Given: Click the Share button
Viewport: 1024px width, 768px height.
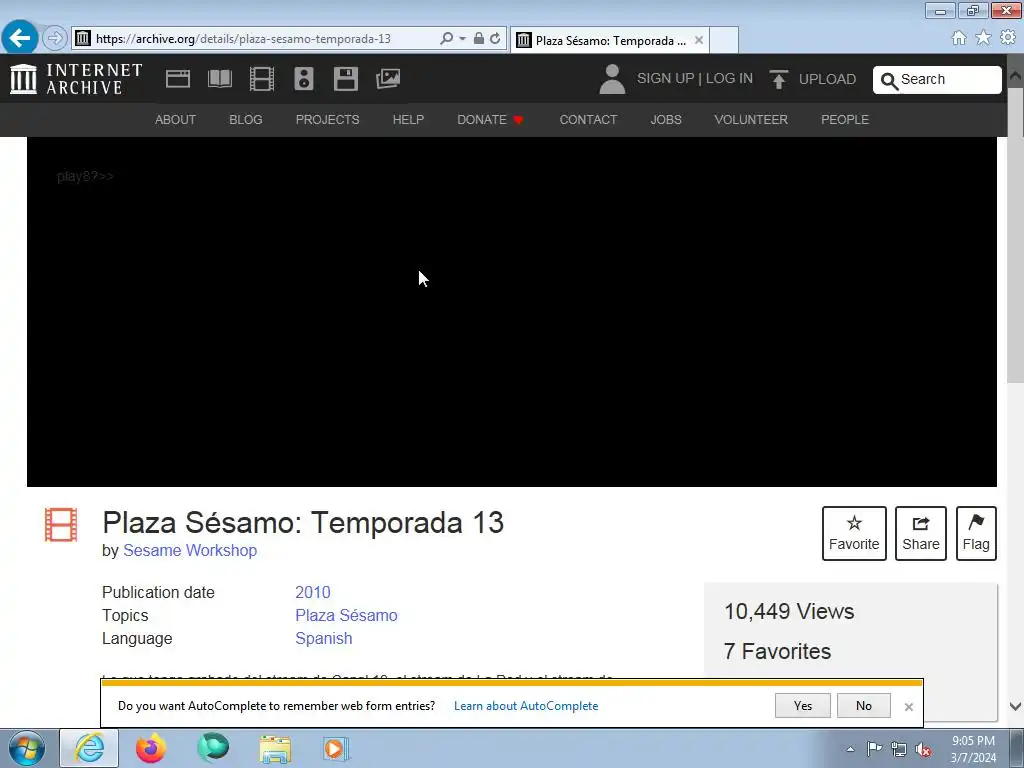Looking at the screenshot, I should pyautogui.click(x=920, y=533).
